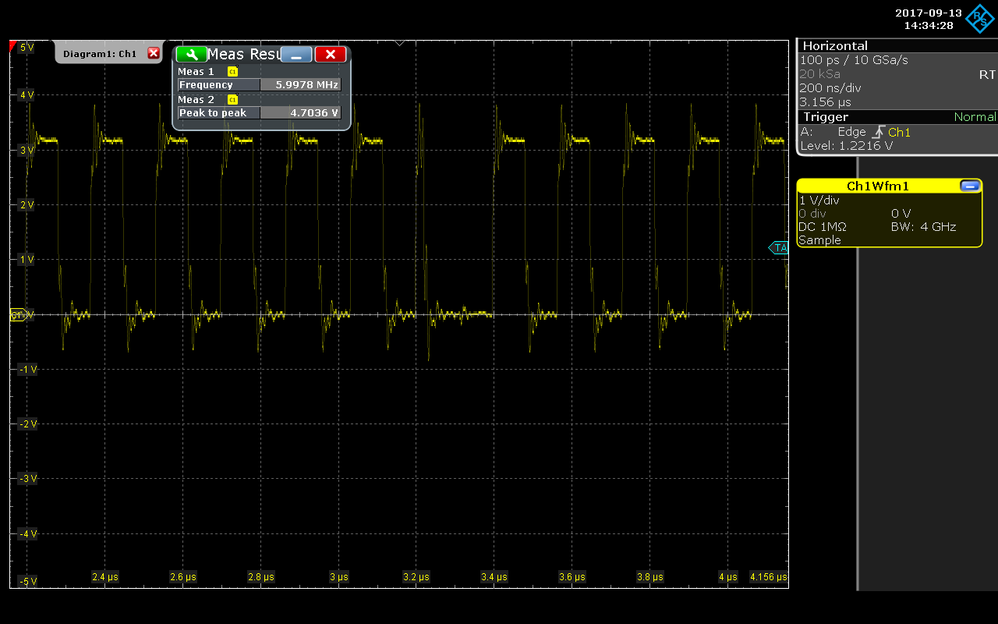Click the Rohde & Schwarz logo icon

(980, 18)
